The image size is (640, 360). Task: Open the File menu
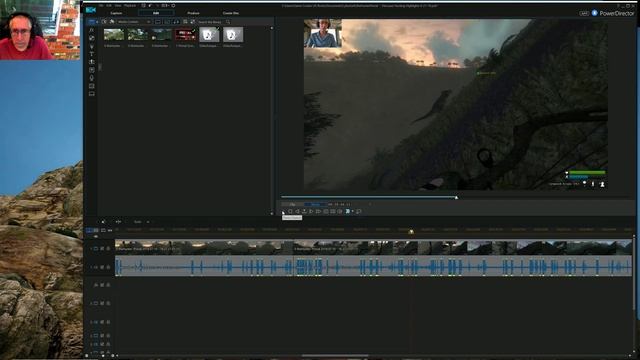click(x=101, y=6)
